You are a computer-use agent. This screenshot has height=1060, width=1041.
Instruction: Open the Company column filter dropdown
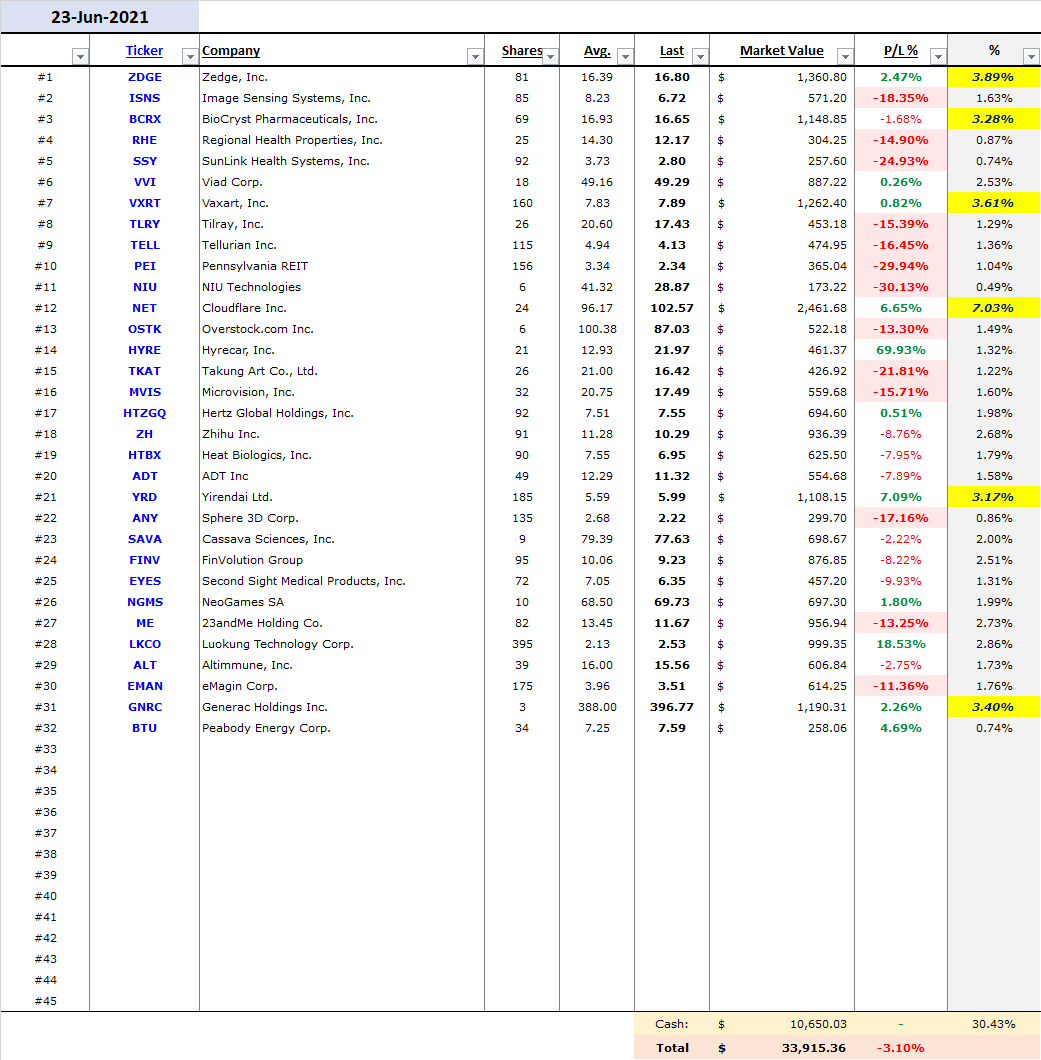pos(475,57)
